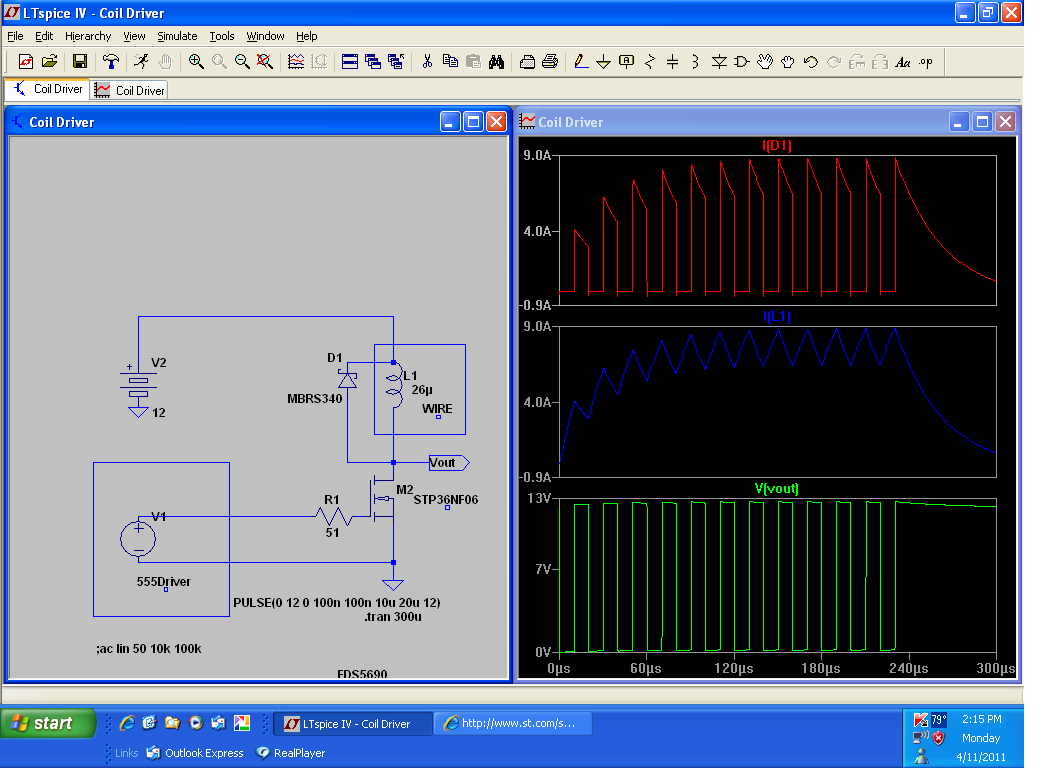Click the Halt hand icon next to Run
Image resolution: width=1042 pixels, height=770 pixels.
pos(165,62)
